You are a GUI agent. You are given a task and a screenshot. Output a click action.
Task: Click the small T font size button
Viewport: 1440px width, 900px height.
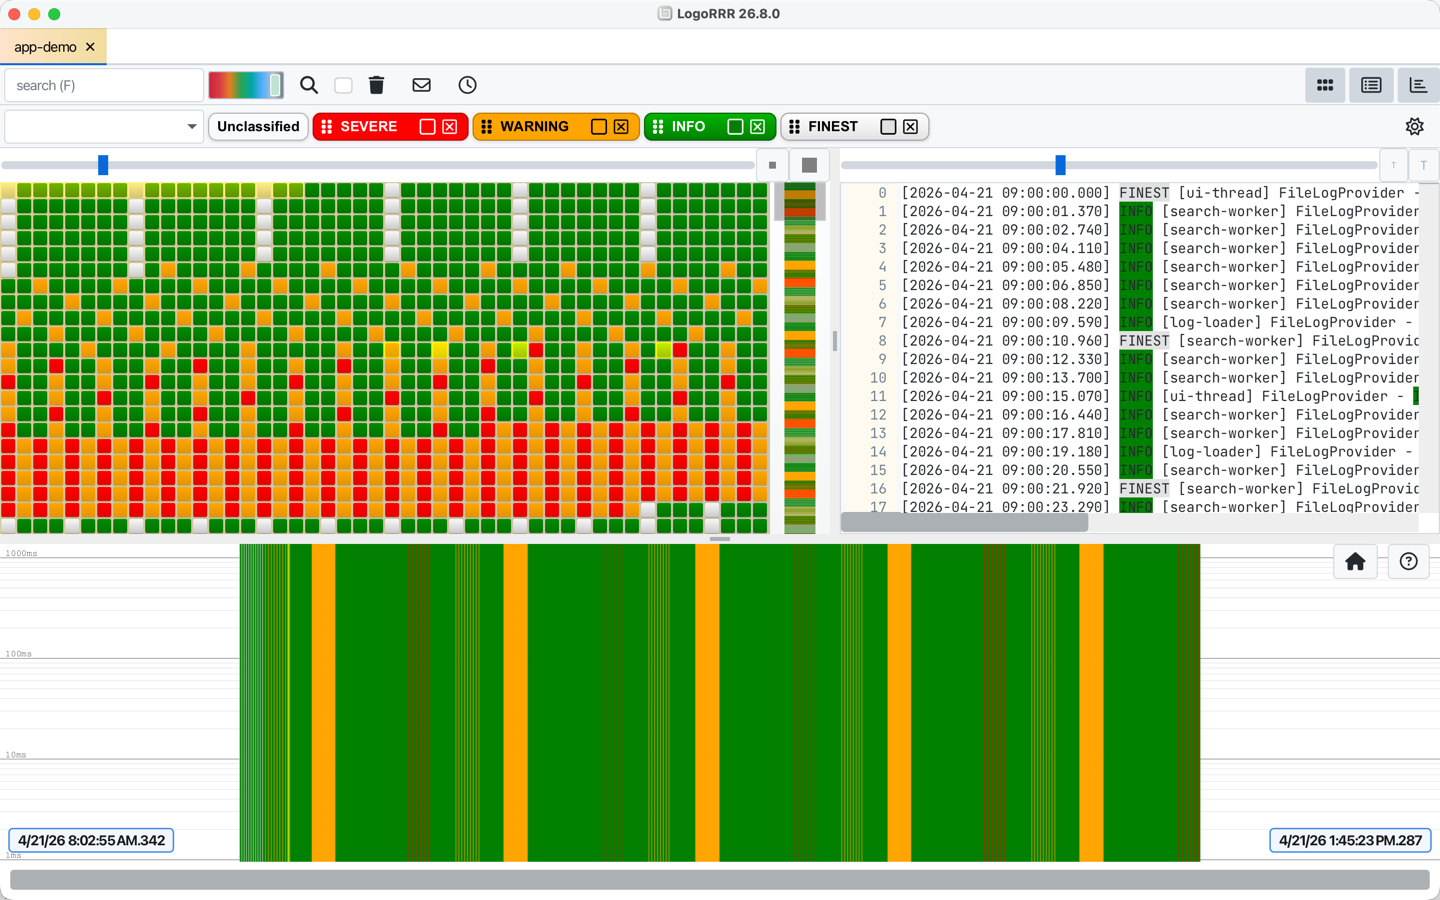(x=1393, y=165)
